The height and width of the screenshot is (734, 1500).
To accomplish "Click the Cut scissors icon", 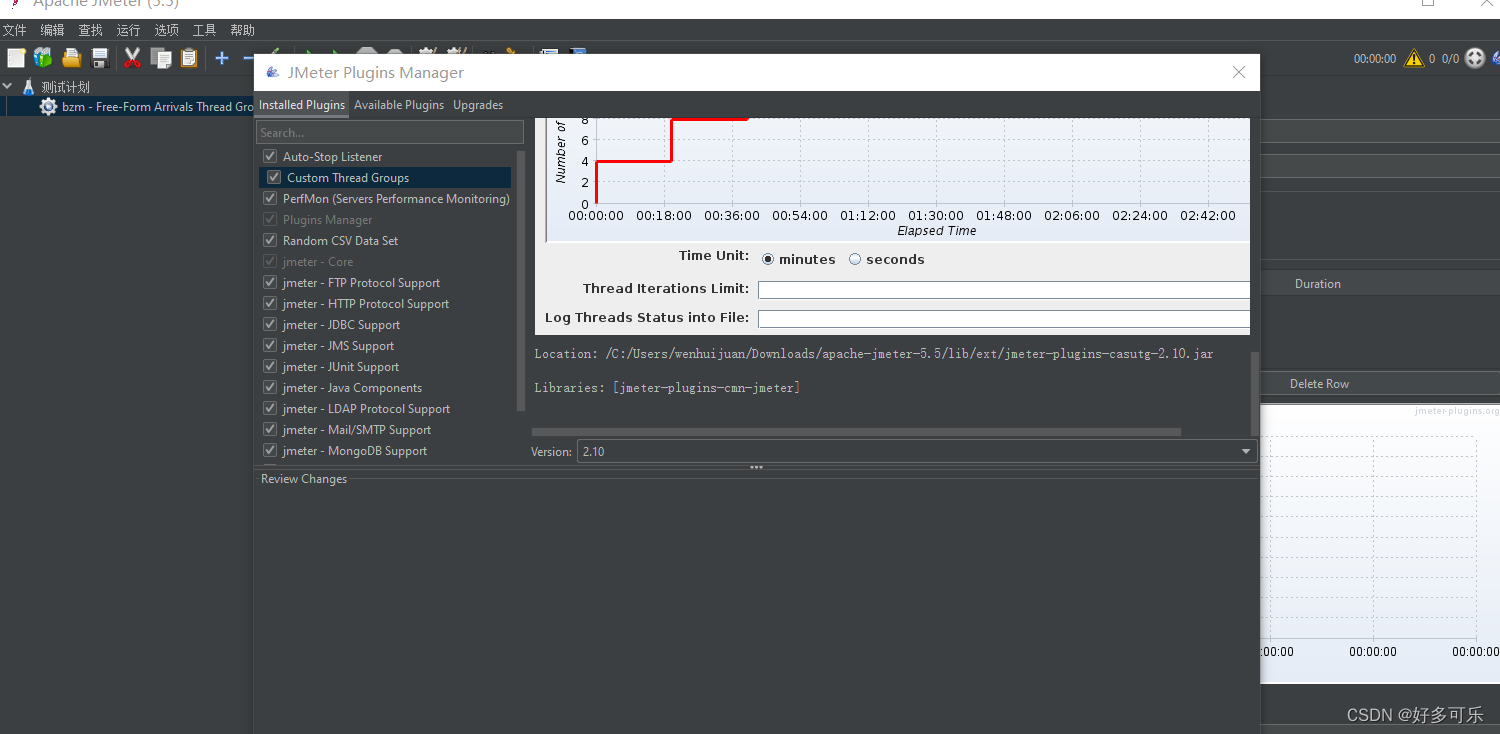I will [132, 58].
